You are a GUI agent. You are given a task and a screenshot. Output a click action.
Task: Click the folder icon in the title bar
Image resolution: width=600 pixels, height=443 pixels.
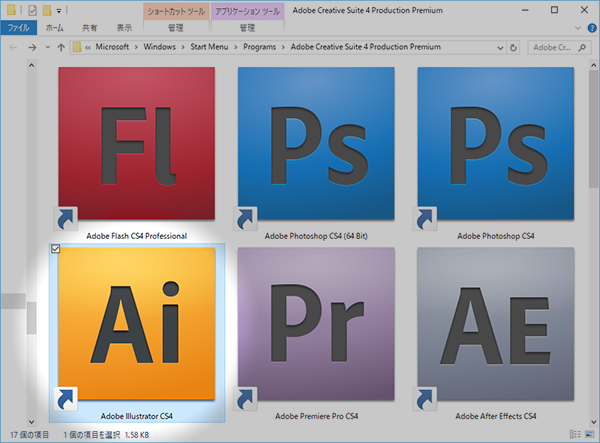coord(11,10)
